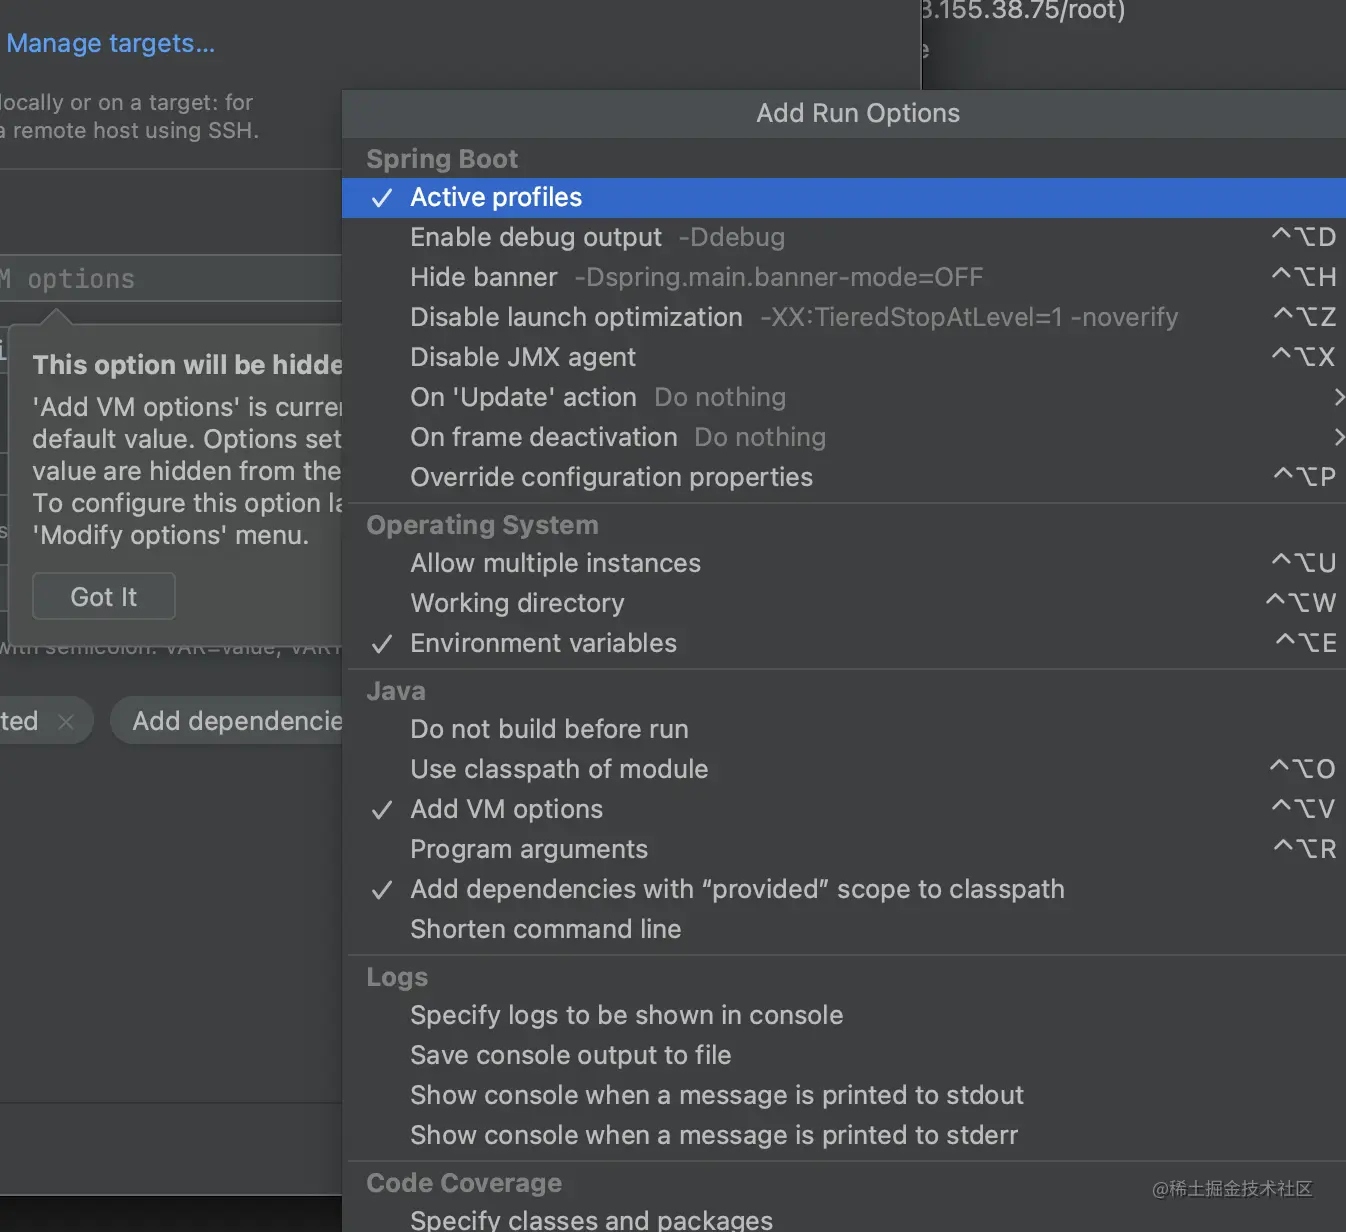Enable Show console when printed to stderr

(844, 1136)
